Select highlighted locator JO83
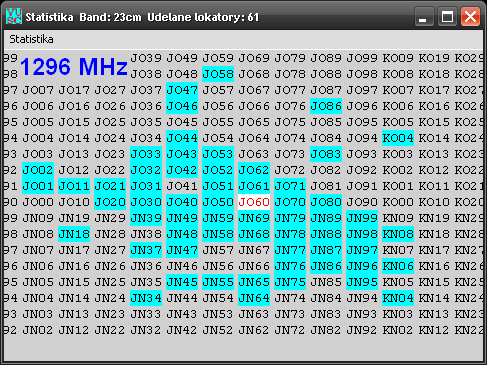 (326, 154)
